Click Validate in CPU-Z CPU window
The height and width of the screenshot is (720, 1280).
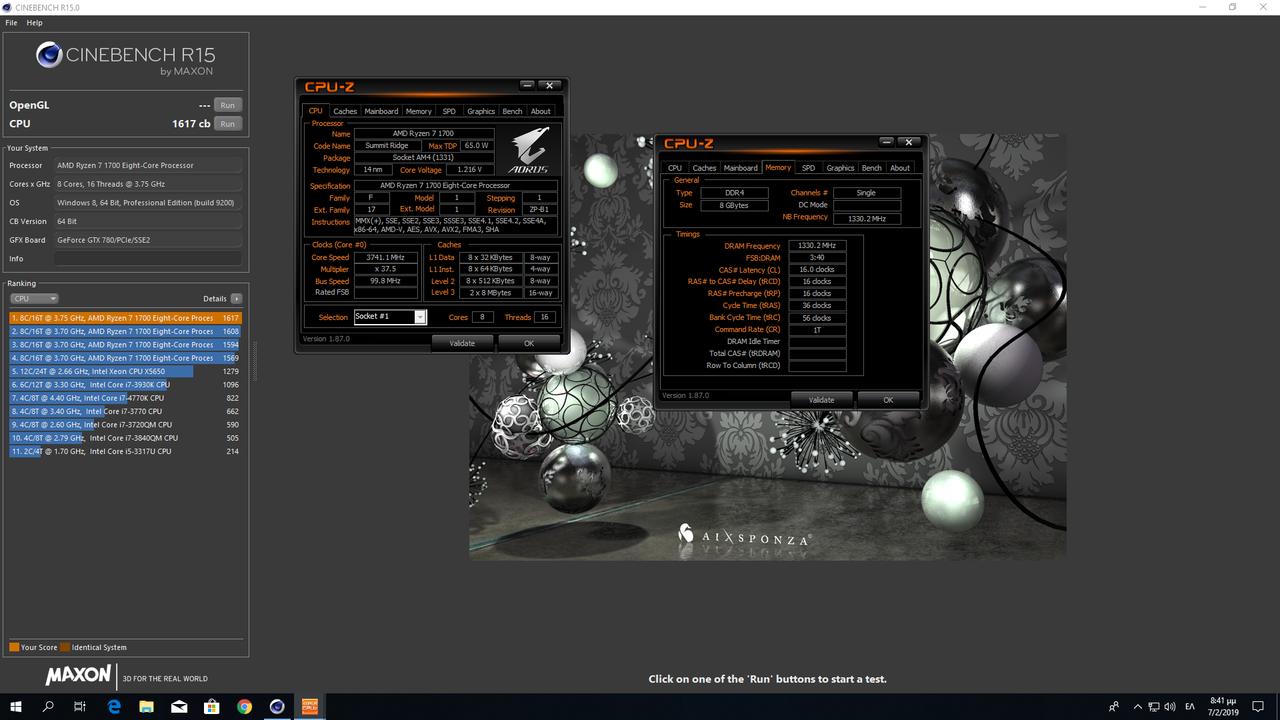(x=462, y=343)
